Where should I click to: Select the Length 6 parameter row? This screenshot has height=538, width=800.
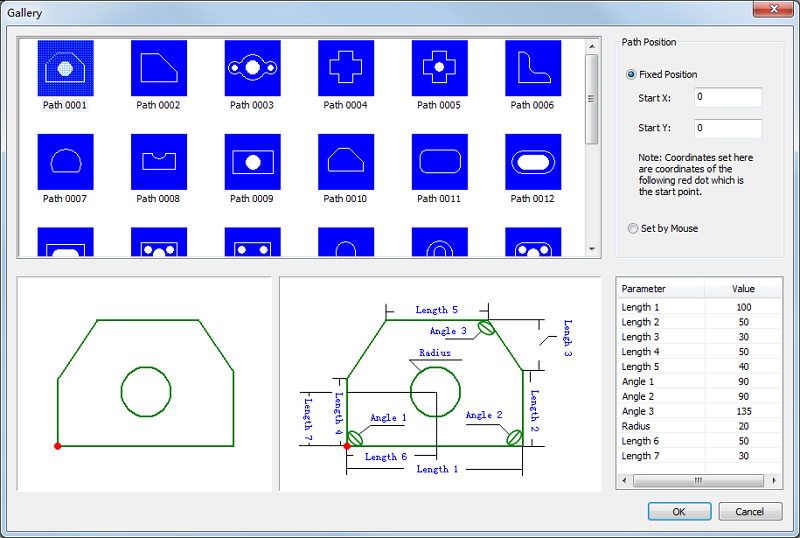click(x=699, y=441)
